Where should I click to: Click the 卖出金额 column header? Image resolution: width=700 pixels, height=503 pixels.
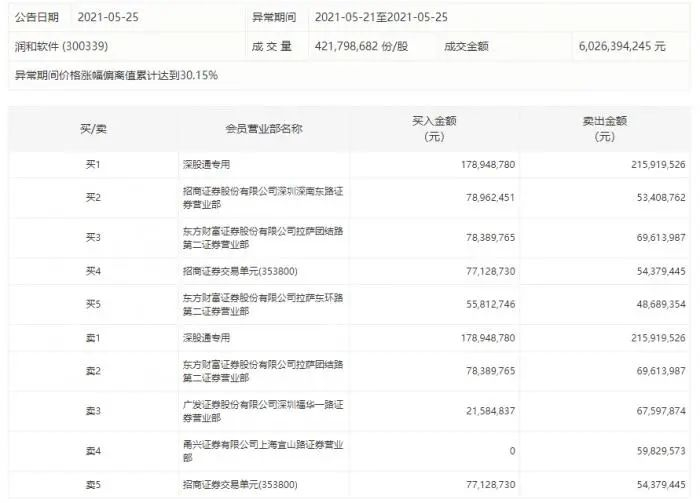(x=604, y=129)
